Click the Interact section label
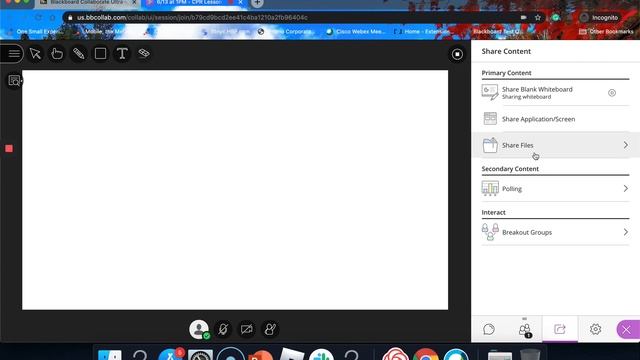Image resolution: width=640 pixels, height=360 pixels. point(493,212)
